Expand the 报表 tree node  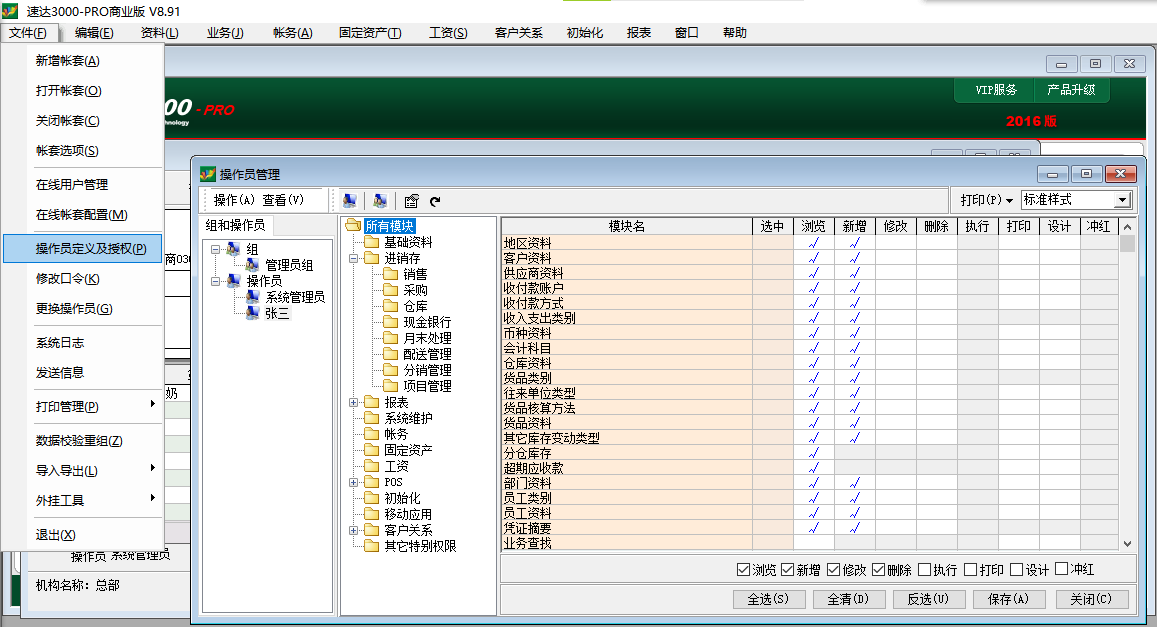pyautogui.click(x=354, y=402)
